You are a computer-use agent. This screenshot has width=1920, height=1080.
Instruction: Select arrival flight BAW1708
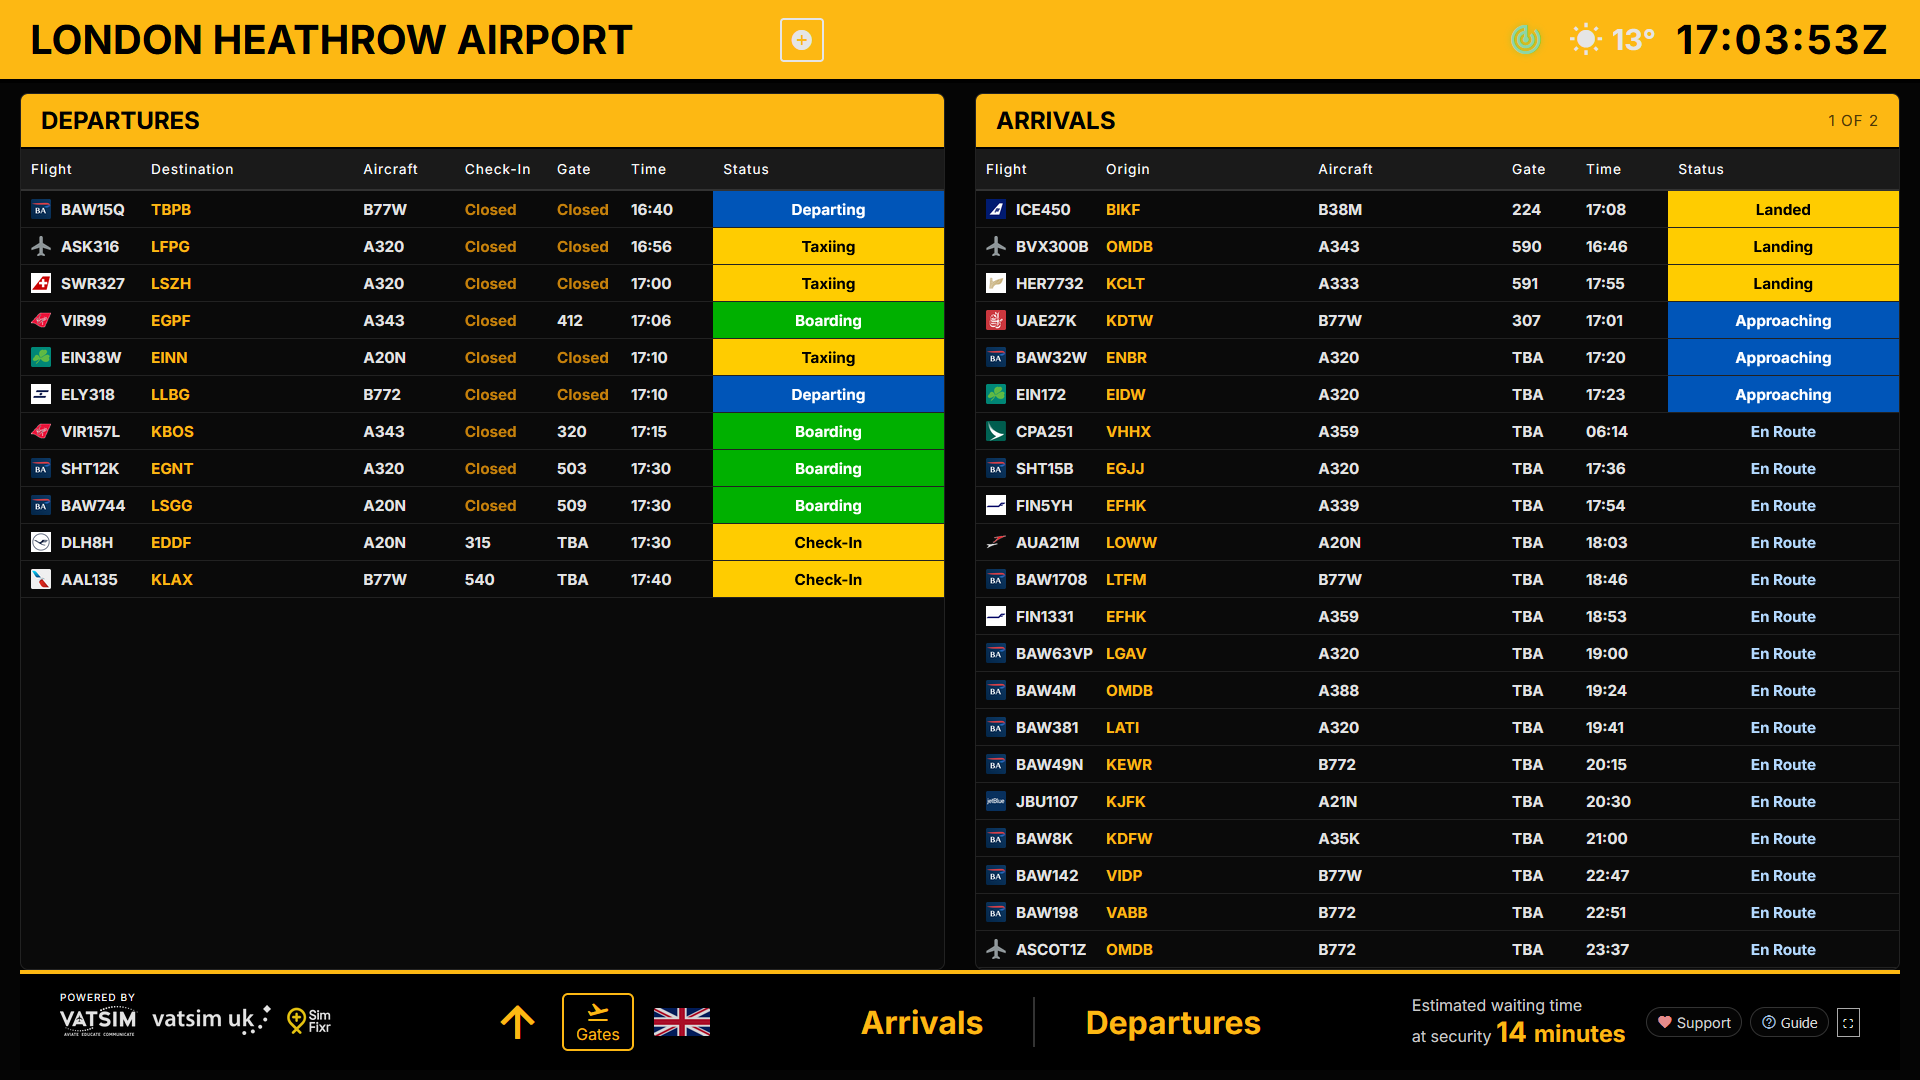point(1051,580)
